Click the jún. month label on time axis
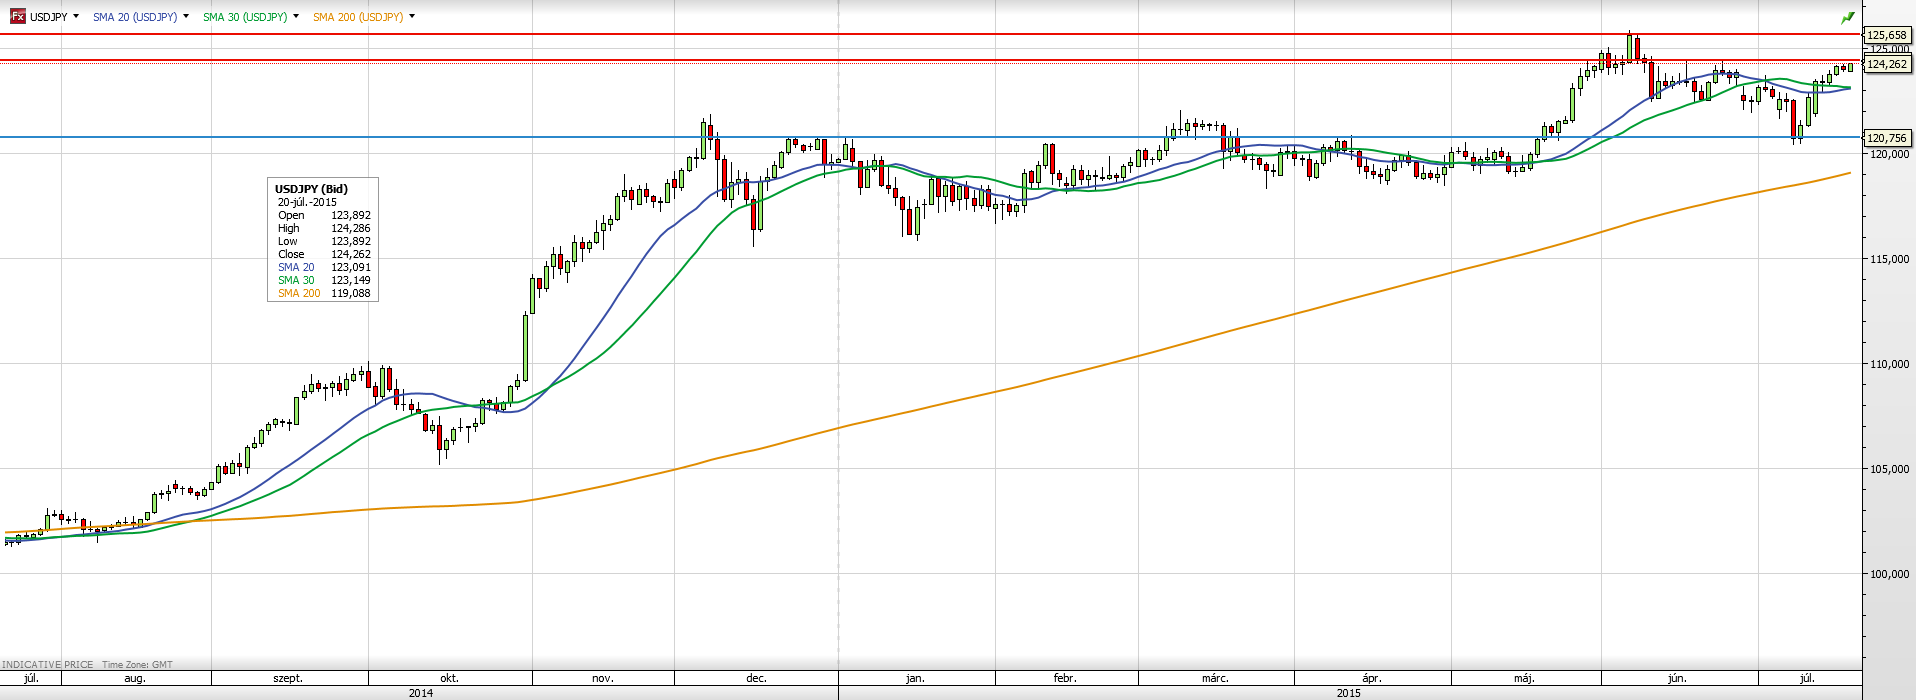This screenshot has height=700, width=1916. [1678, 678]
